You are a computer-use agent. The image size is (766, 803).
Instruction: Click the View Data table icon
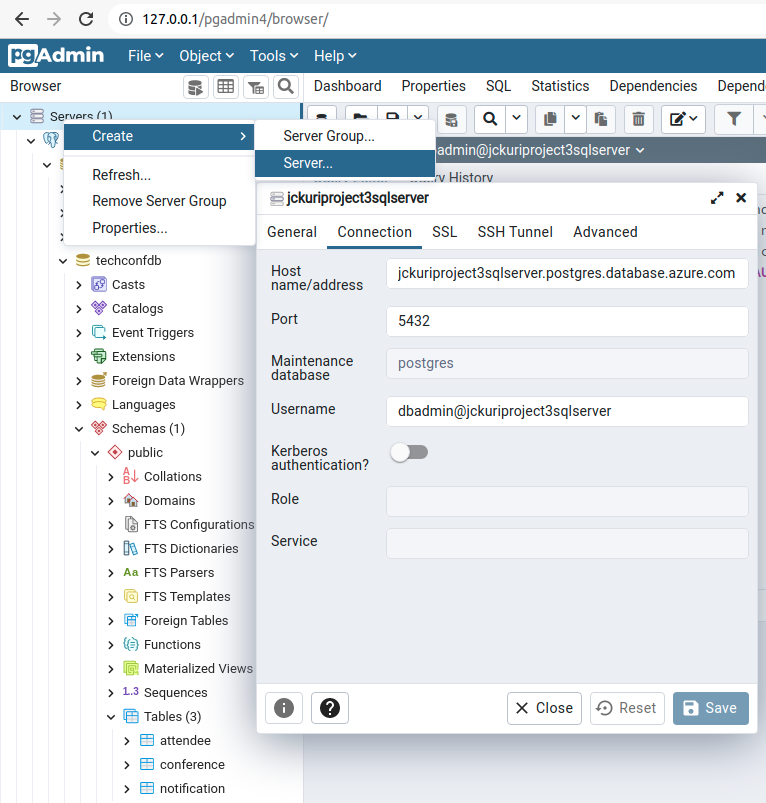(x=226, y=87)
